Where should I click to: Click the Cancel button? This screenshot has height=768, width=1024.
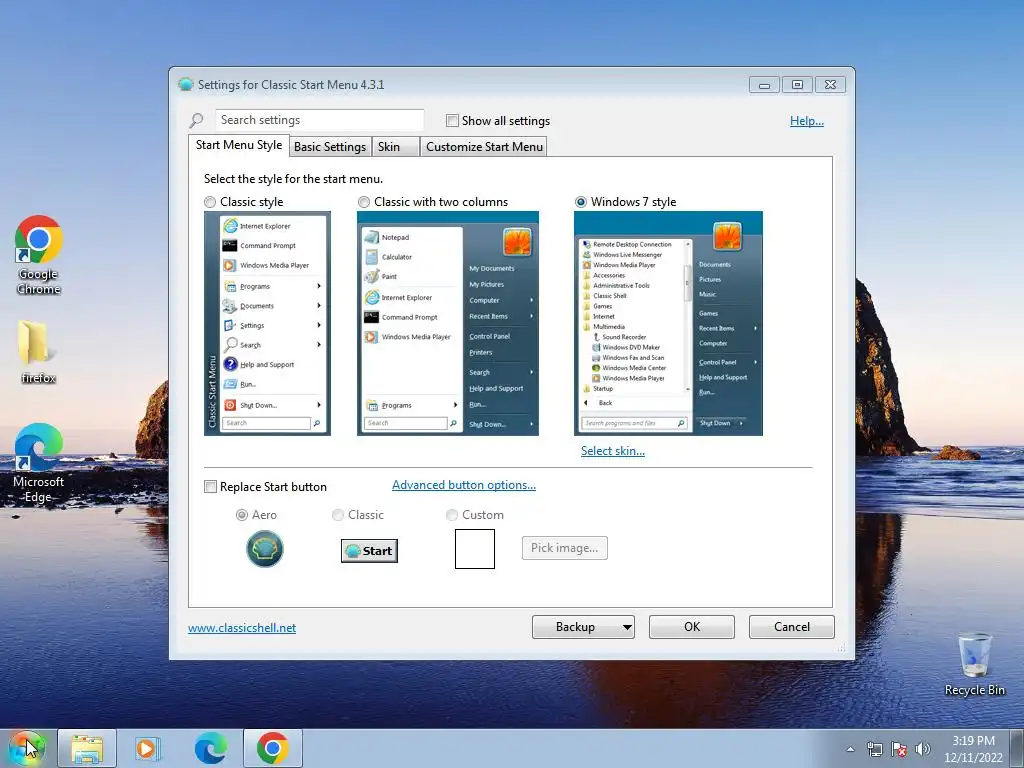(792, 627)
